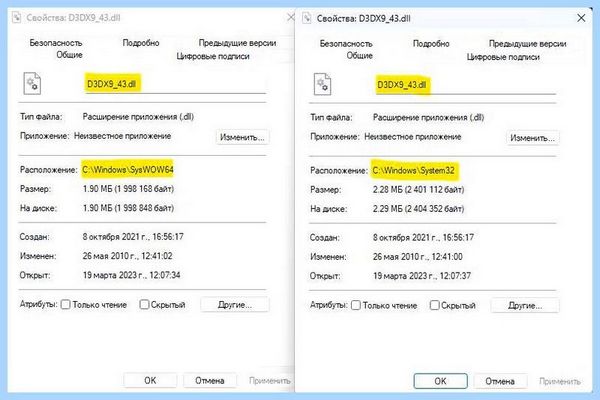Click Неизвестное приложение in right System32 window
The image size is (600, 400).
click(x=412, y=137)
